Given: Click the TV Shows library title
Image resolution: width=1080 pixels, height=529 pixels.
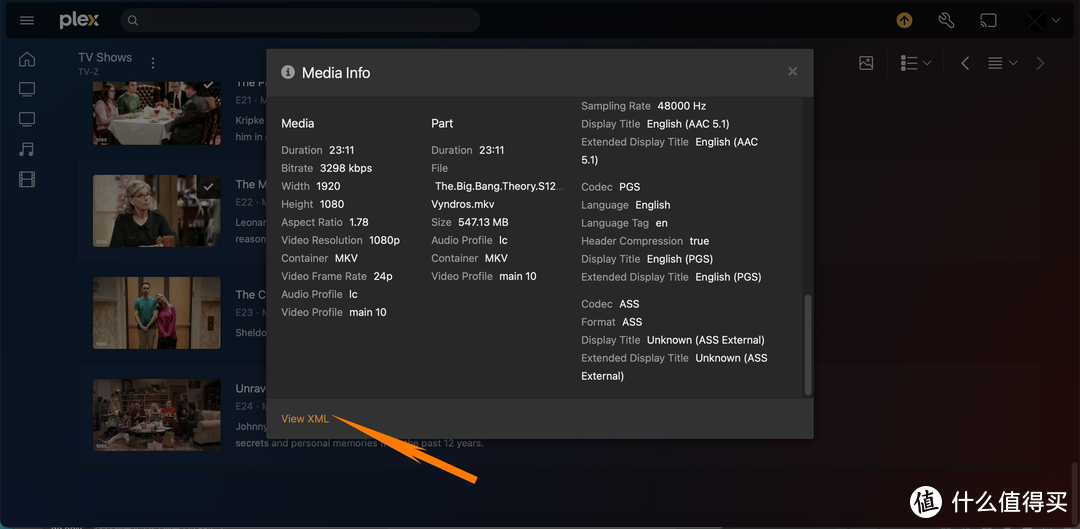Looking at the screenshot, I should (105, 57).
